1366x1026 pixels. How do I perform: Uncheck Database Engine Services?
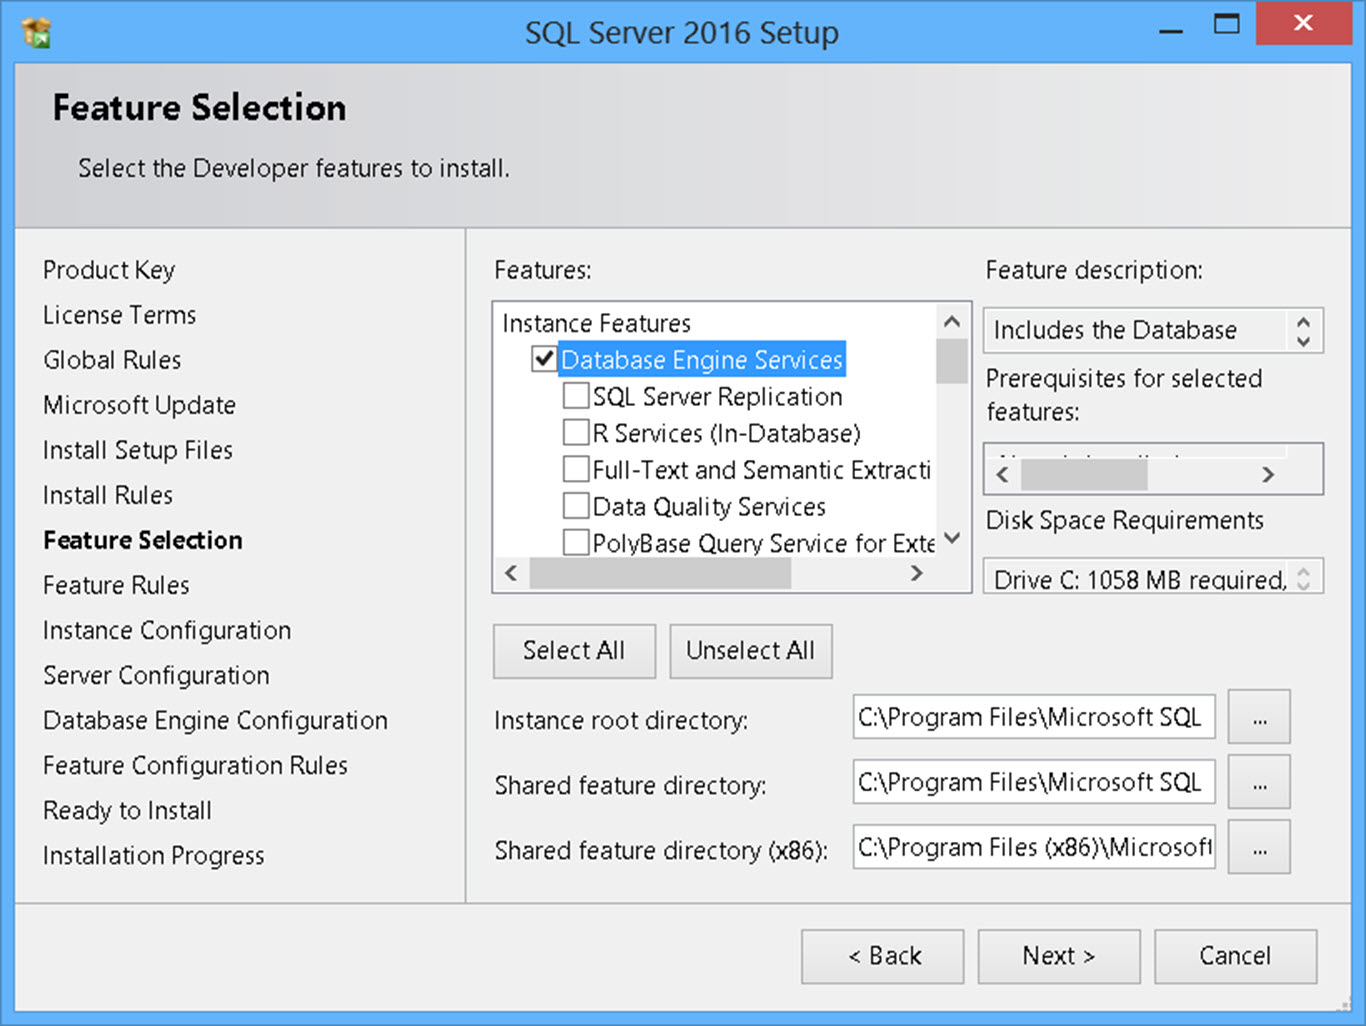[x=543, y=359]
